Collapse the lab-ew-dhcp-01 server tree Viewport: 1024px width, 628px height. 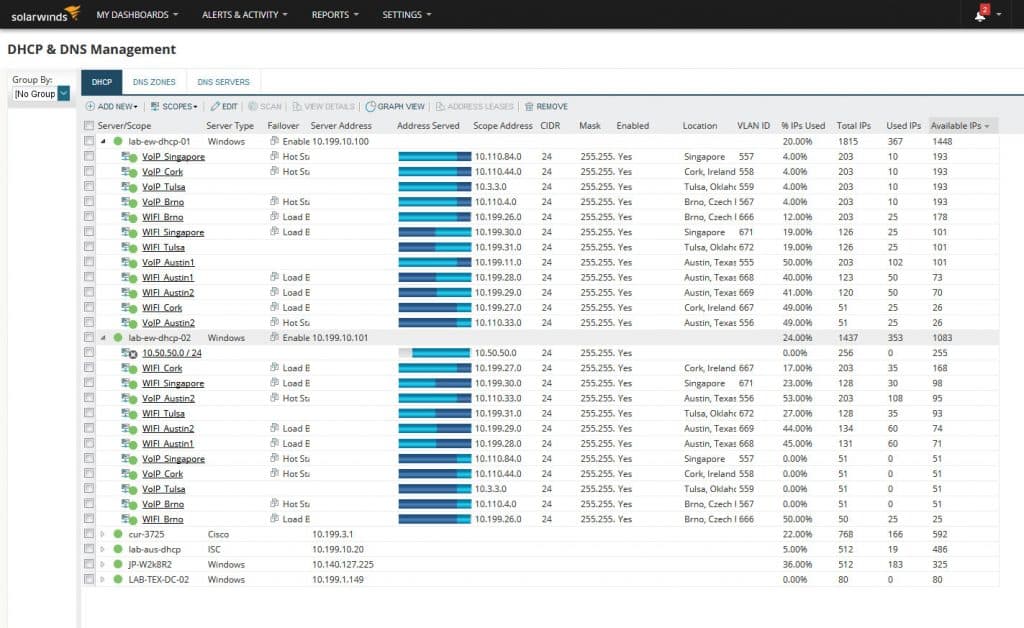104,141
